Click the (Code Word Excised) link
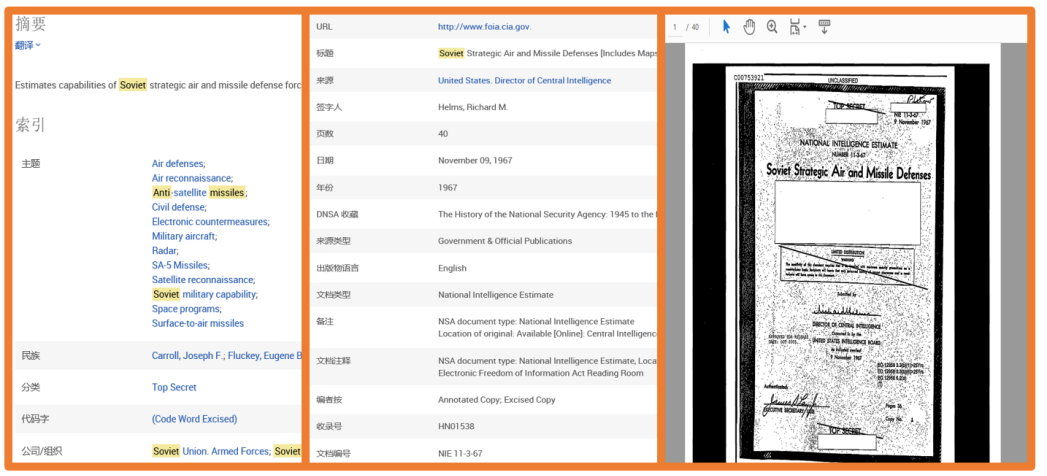This screenshot has height=476, width=1047. pyautogui.click(x=194, y=419)
